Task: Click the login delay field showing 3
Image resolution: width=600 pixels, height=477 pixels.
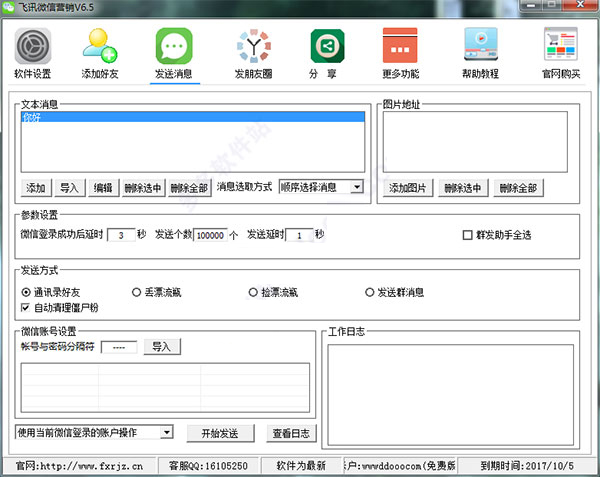Action: click(x=121, y=235)
